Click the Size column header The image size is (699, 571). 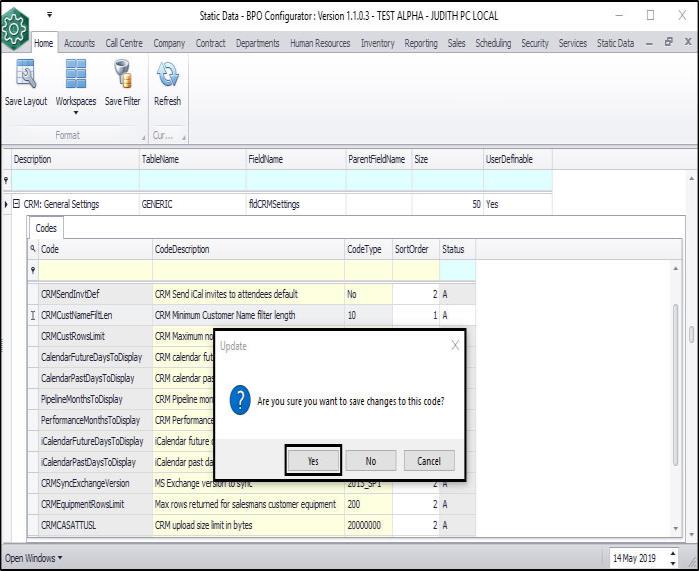tap(448, 159)
